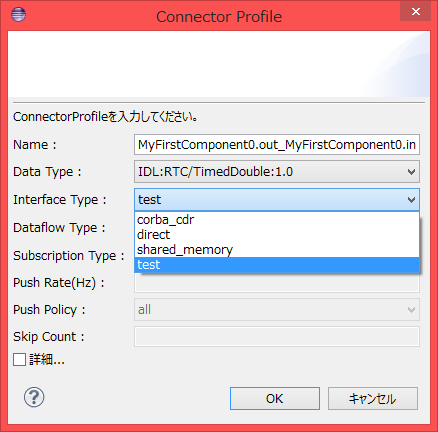Click the IDL:RTC/TimedDouble:1.0 combo box
The width and height of the screenshot is (438, 432).
coord(277,172)
